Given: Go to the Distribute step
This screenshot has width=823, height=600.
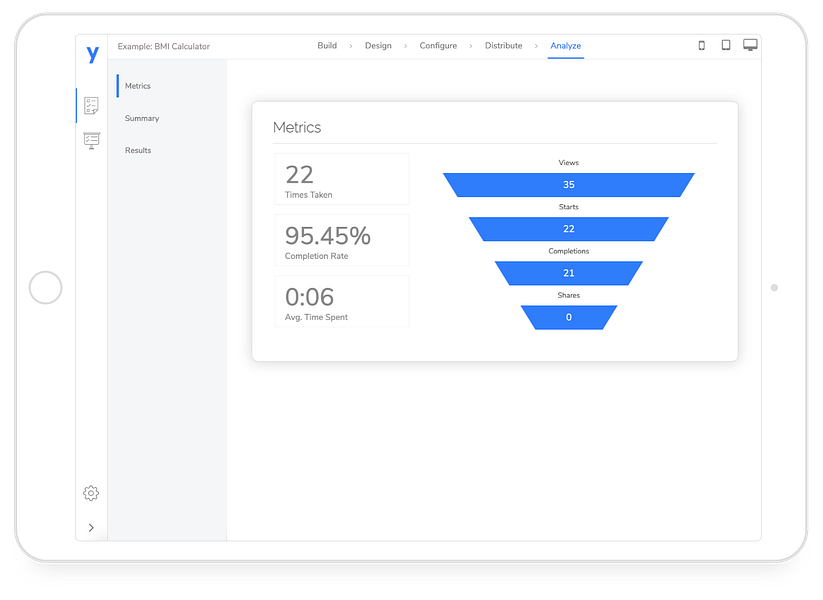Looking at the screenshot, I should click(x=503, y=46).
